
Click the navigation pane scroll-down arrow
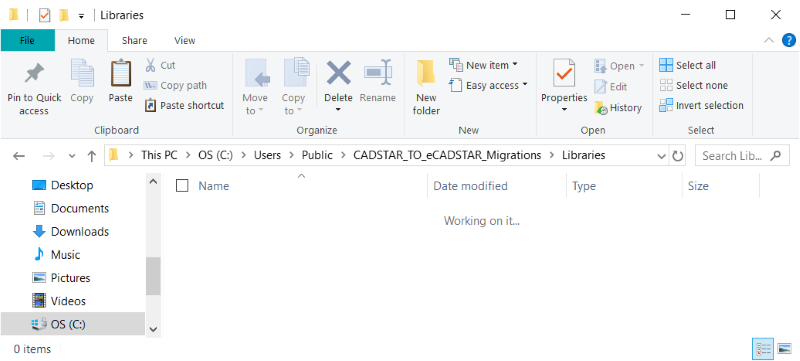point(153,329)
